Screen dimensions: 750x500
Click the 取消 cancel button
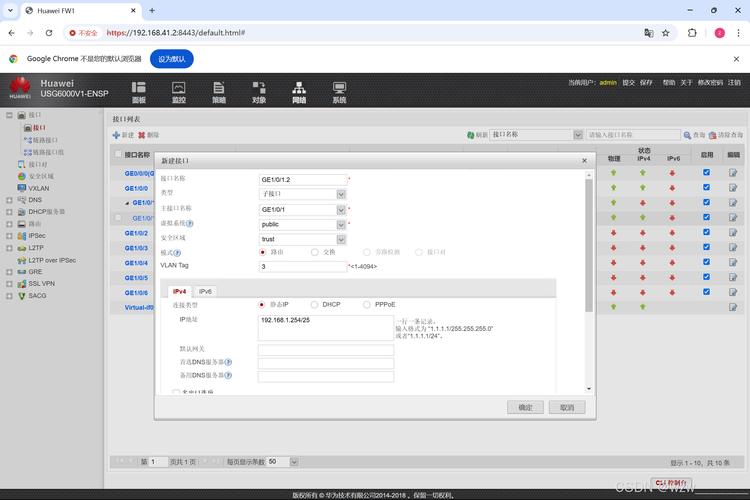(566, 407)
